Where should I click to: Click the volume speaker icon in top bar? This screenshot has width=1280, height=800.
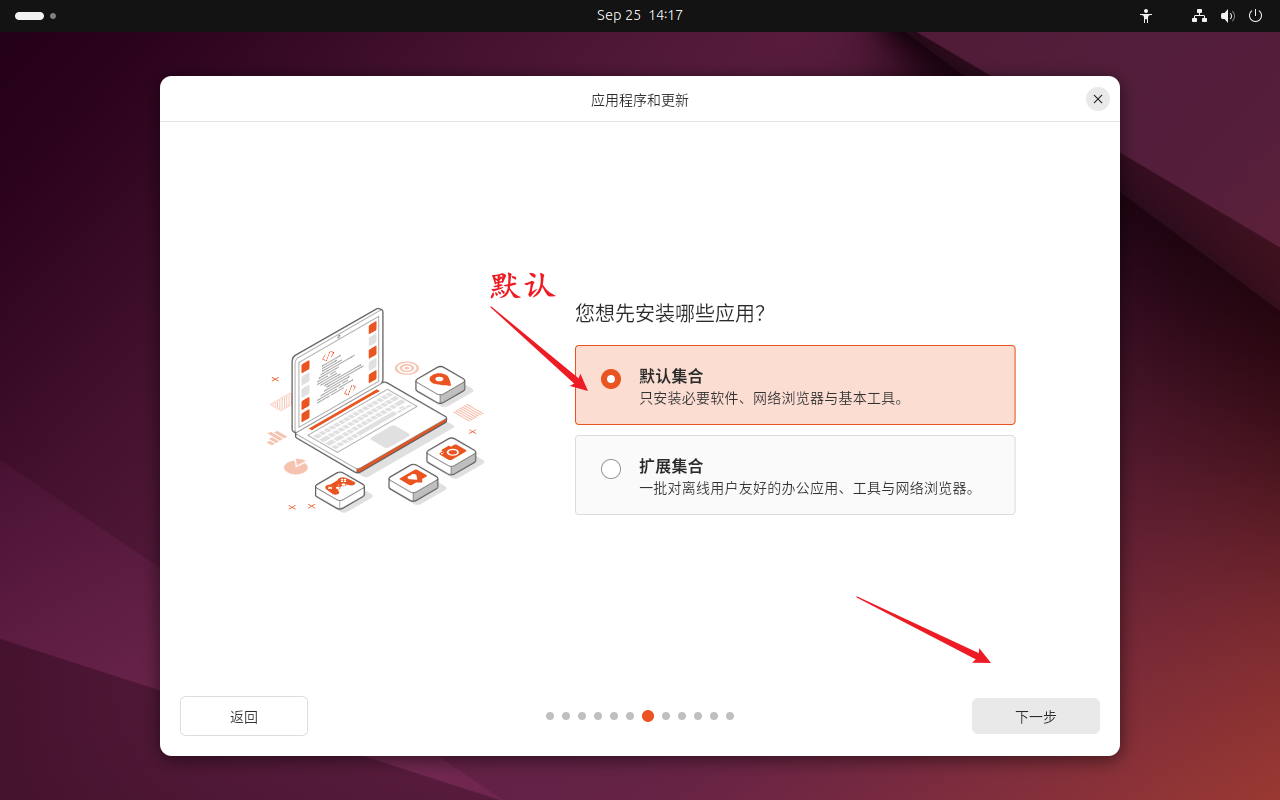pyautogui.click(x=1228, y=16)
